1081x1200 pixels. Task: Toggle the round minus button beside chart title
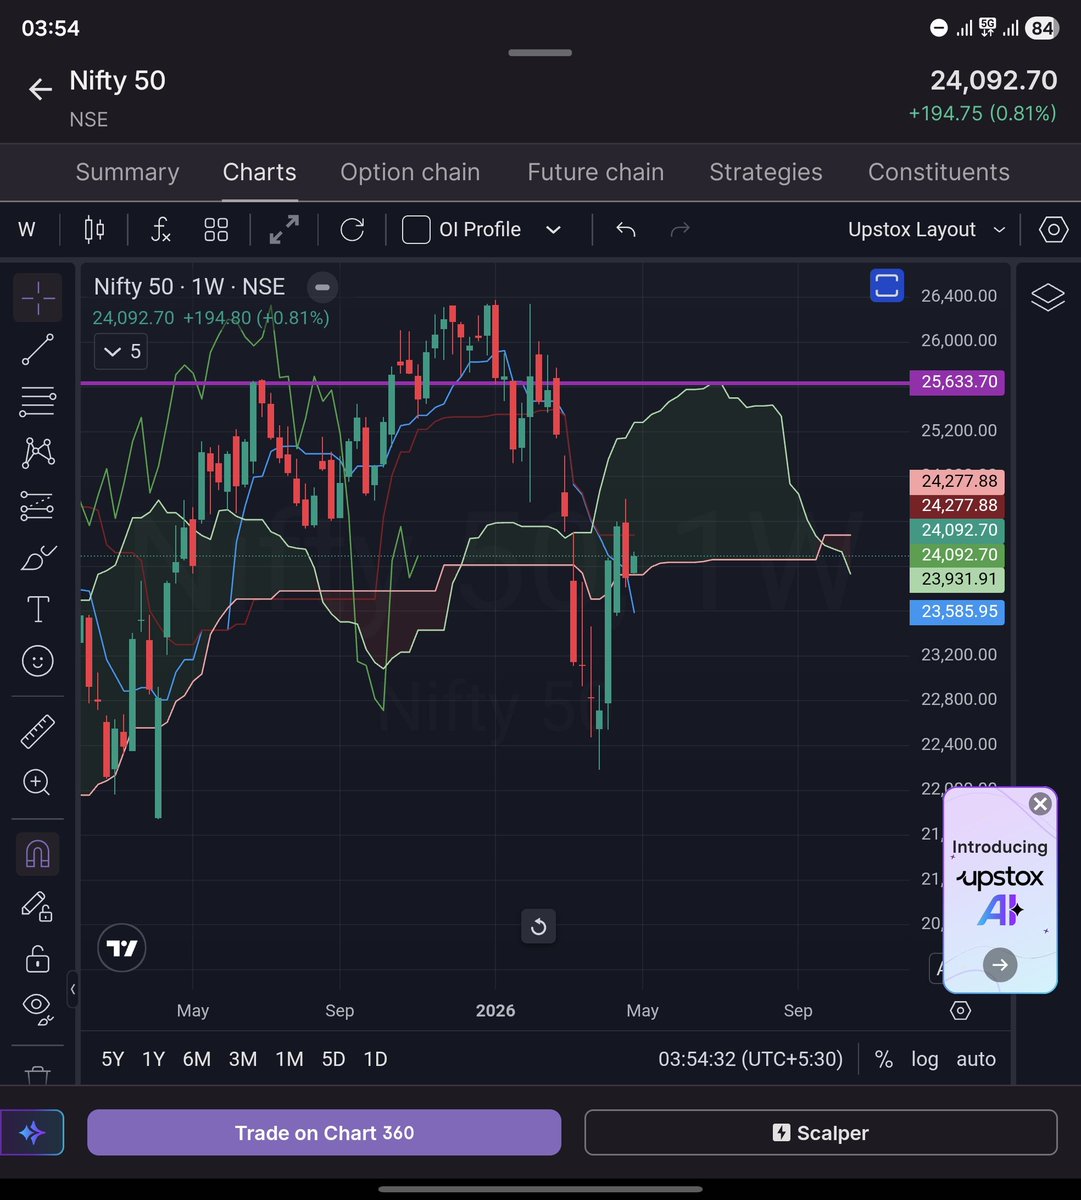pos(322,287)
